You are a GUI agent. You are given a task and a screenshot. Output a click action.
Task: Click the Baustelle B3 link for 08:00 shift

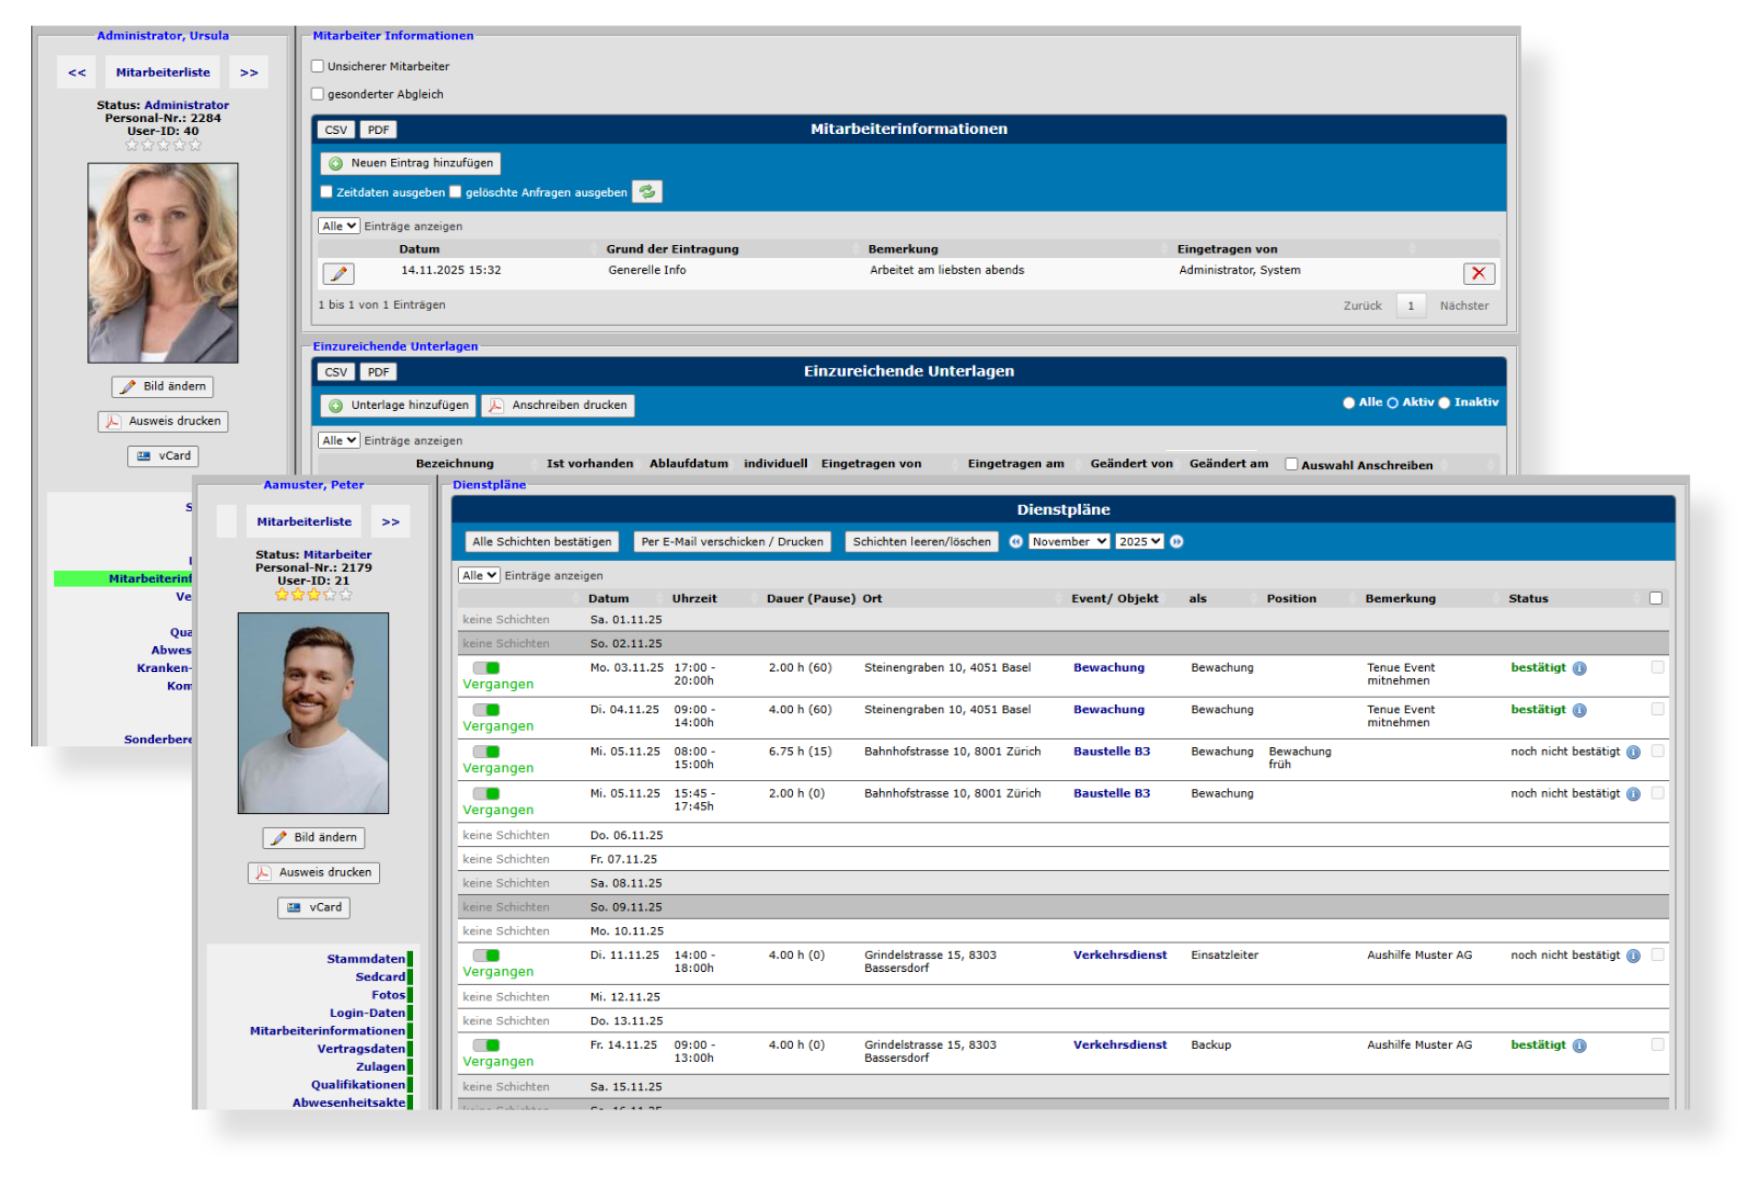(x=1111, y=752)
